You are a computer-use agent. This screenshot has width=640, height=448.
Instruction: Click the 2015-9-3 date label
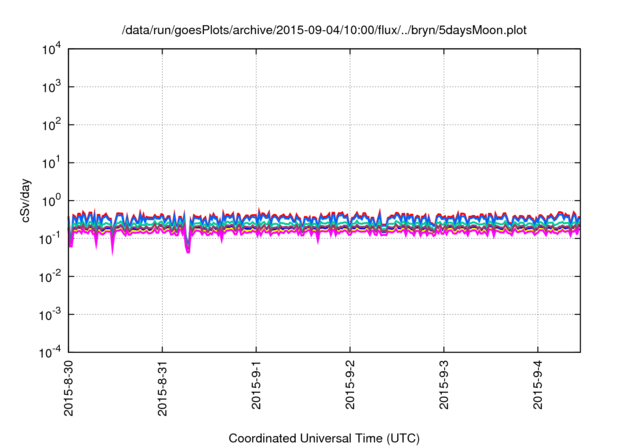[x=444, y=384]
